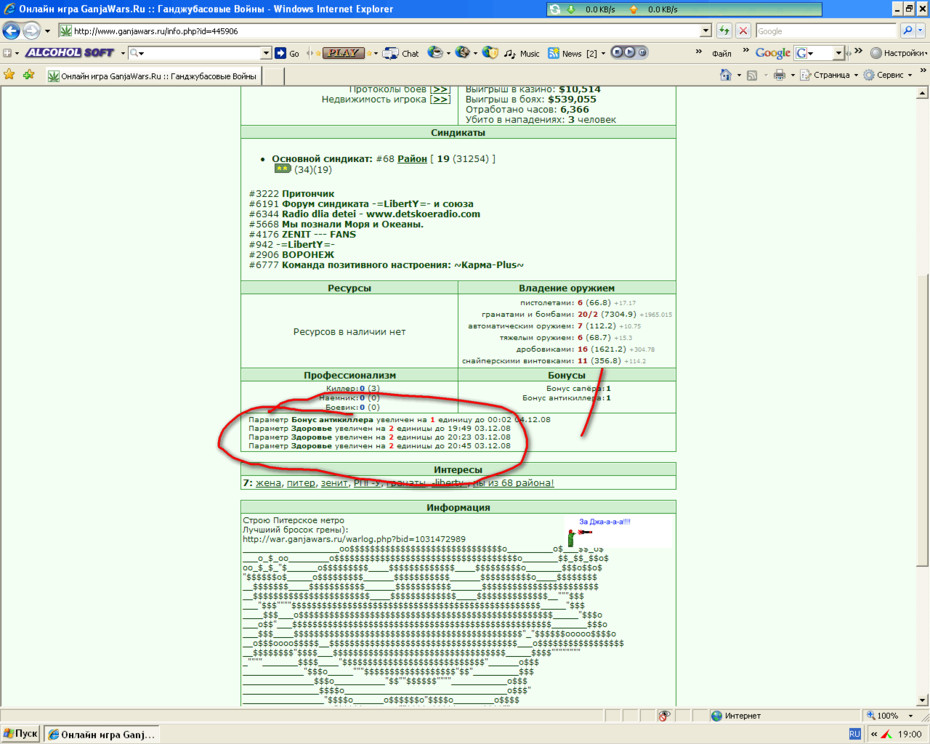Viewport: 930px width, 744px height.
Task: Click the #4176 ZENIT --- FANS row
Action: click(x=302, y=234)
